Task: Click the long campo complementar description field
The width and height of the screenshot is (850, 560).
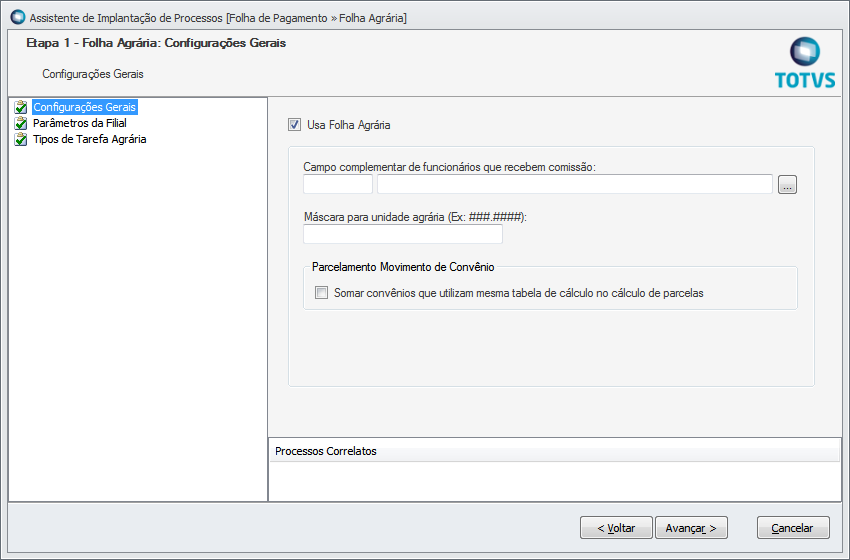Action: tap(575, 184)
